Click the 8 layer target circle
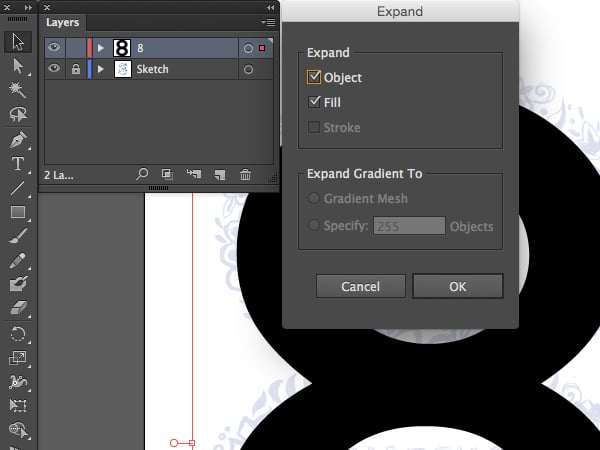 248,48
